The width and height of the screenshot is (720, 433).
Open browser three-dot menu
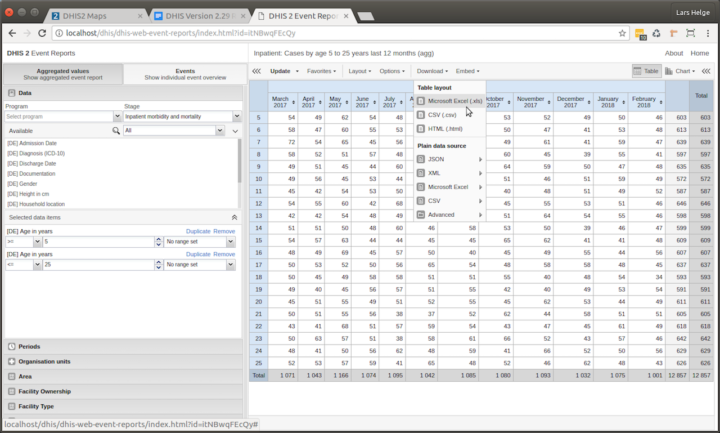coord(708,33)
